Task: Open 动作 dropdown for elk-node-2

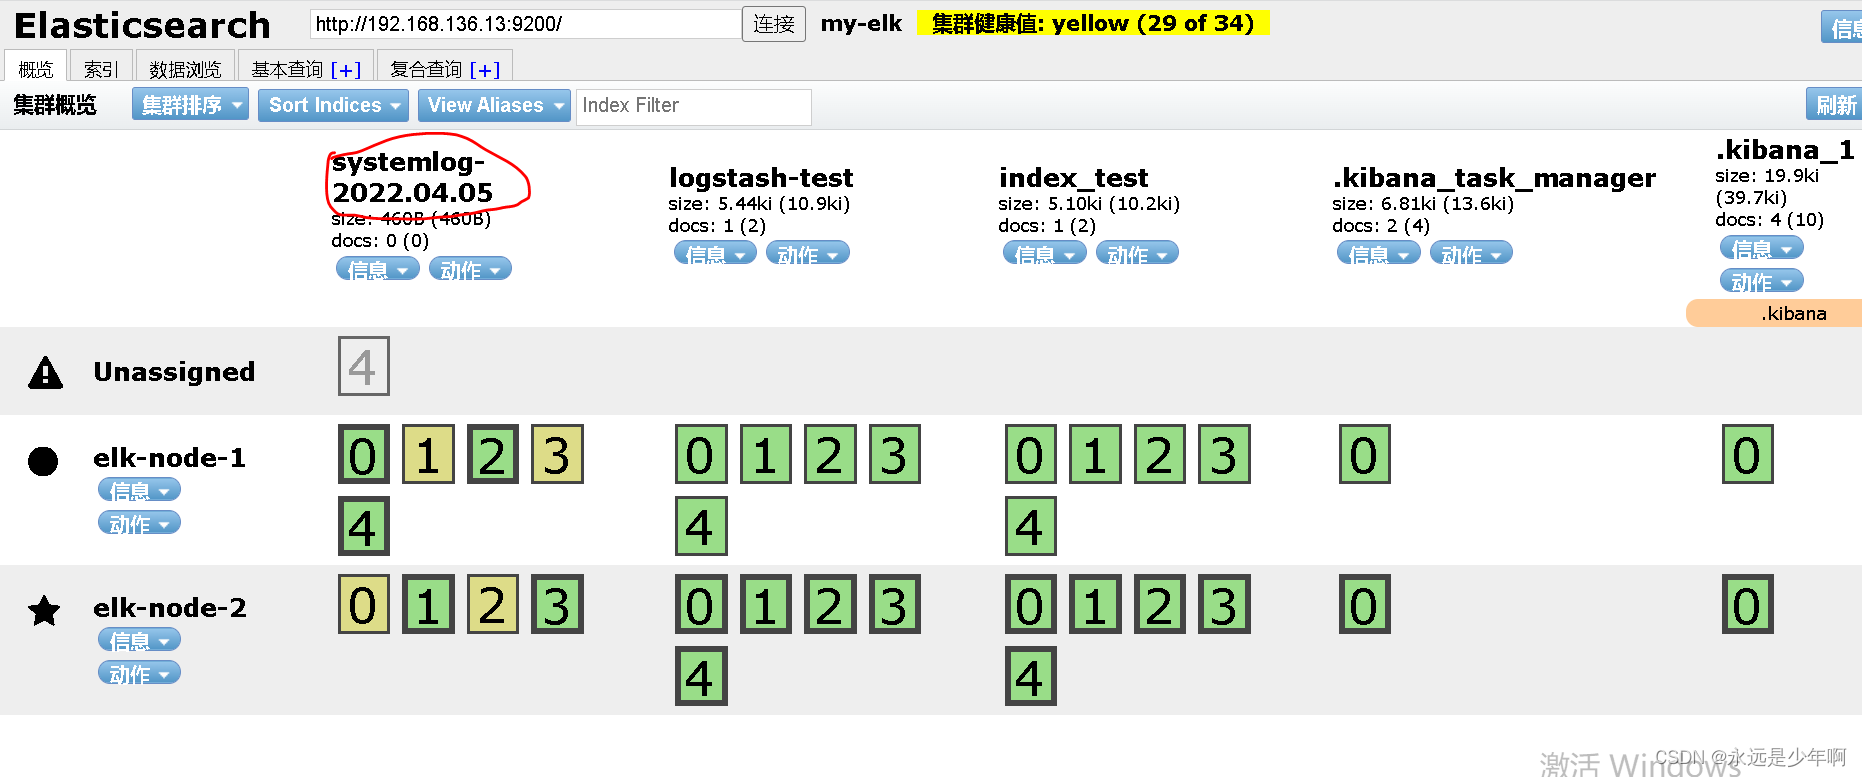Action: 140,672
